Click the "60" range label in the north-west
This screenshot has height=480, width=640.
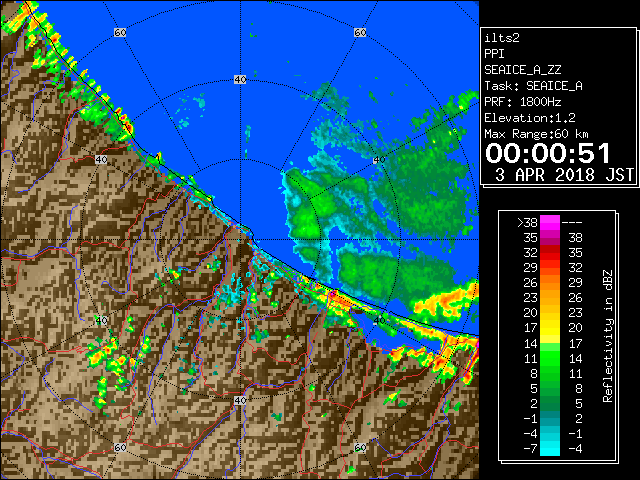click(x=120, y=32)
